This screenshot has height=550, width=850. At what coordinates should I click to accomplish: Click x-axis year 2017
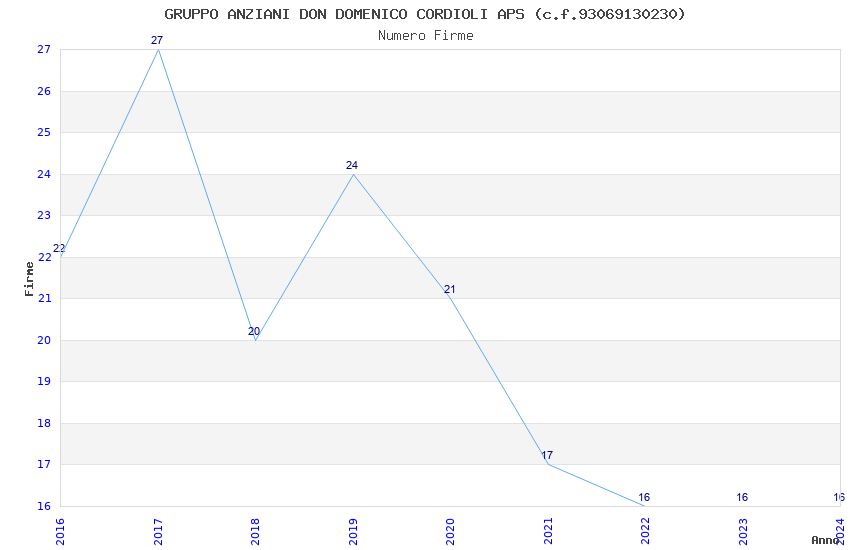pyautogui.click(x=158, y=532)
